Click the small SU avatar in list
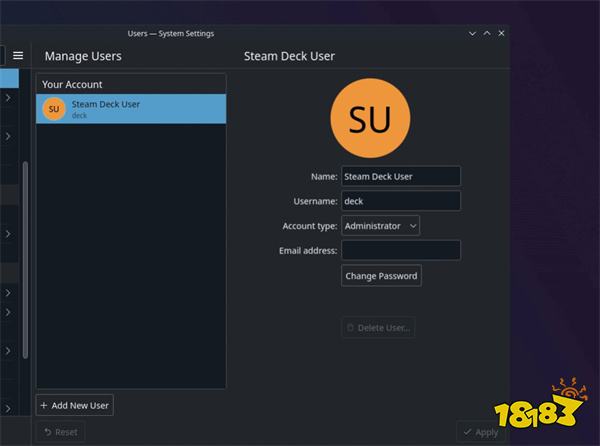 [54, 109]
